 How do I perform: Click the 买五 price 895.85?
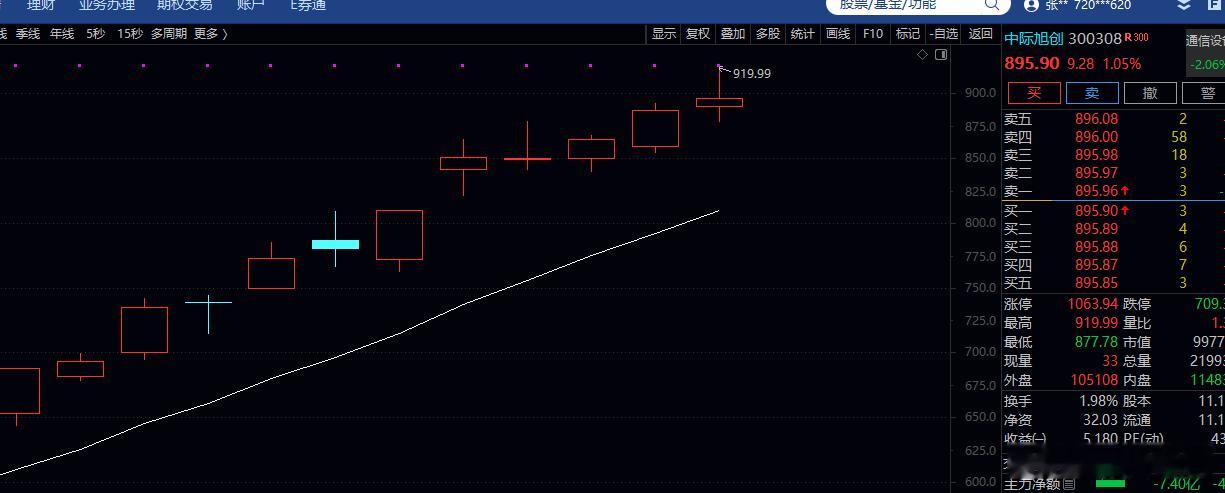pos(1096,283)
